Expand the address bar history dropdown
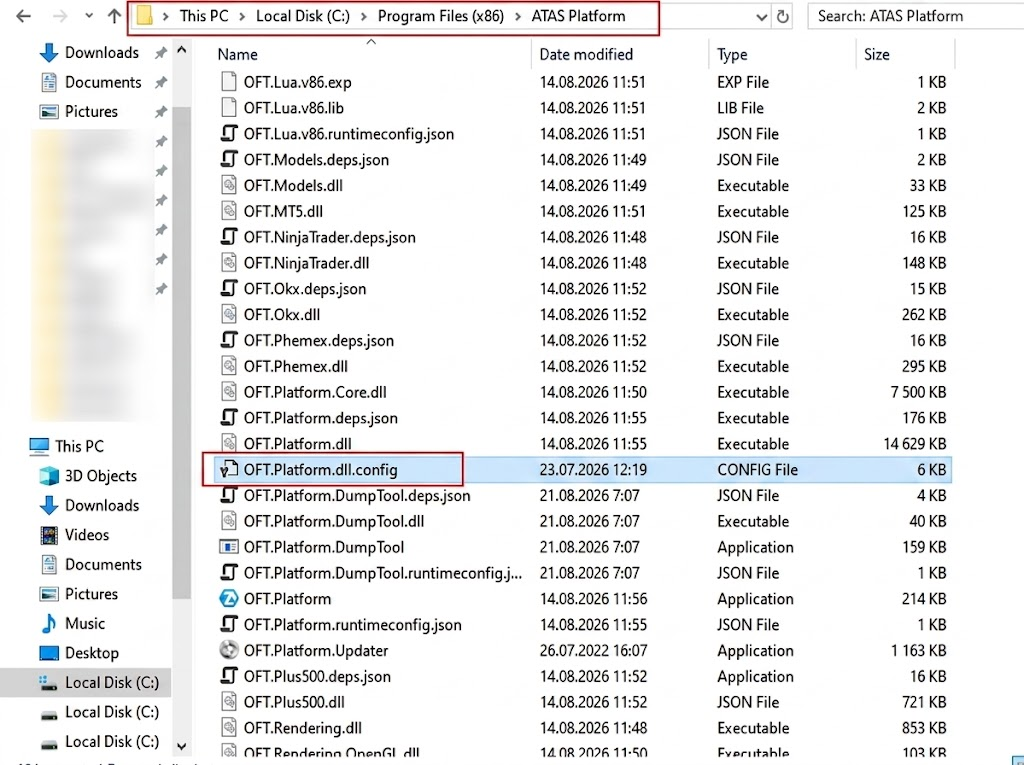The image size is (1024, 765). click(761, 17)
